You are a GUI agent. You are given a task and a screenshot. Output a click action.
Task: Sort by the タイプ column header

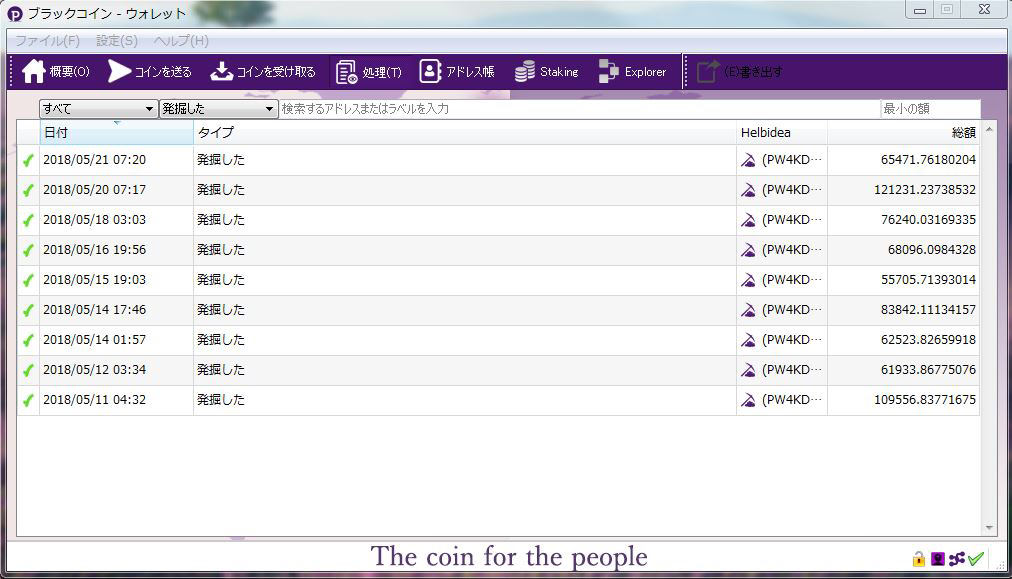(465, 132)
